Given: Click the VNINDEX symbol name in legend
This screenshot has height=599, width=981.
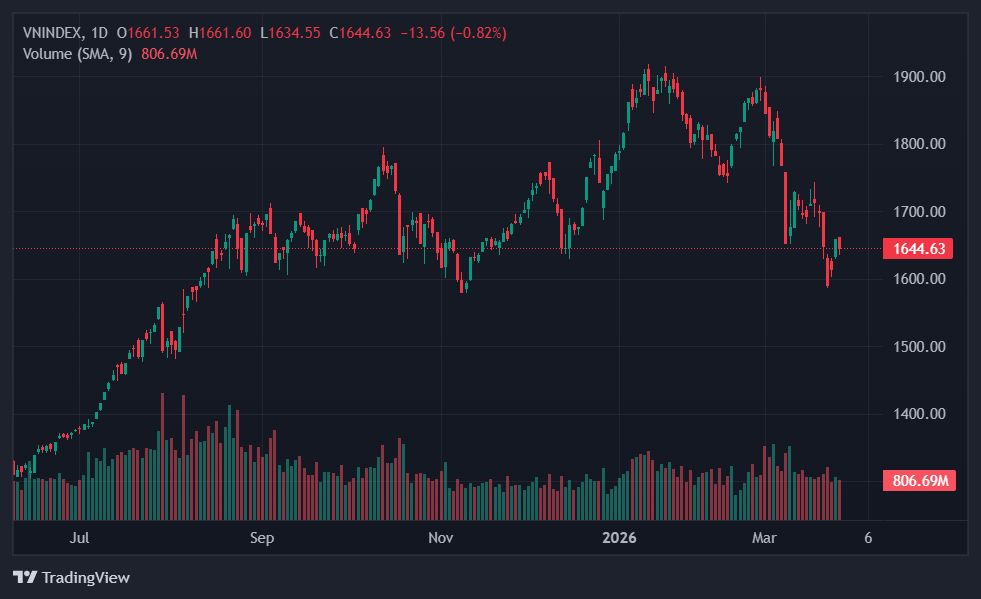Looking at the screenshot, I should click(54, 33).
